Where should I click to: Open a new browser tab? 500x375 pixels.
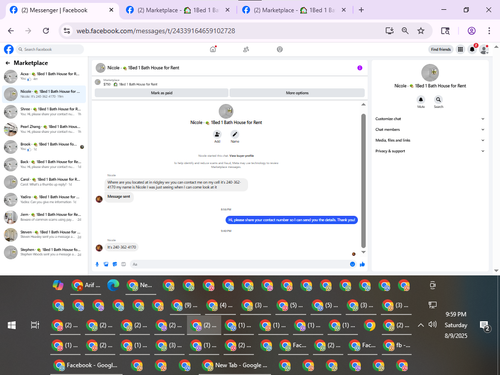(361, 10)
